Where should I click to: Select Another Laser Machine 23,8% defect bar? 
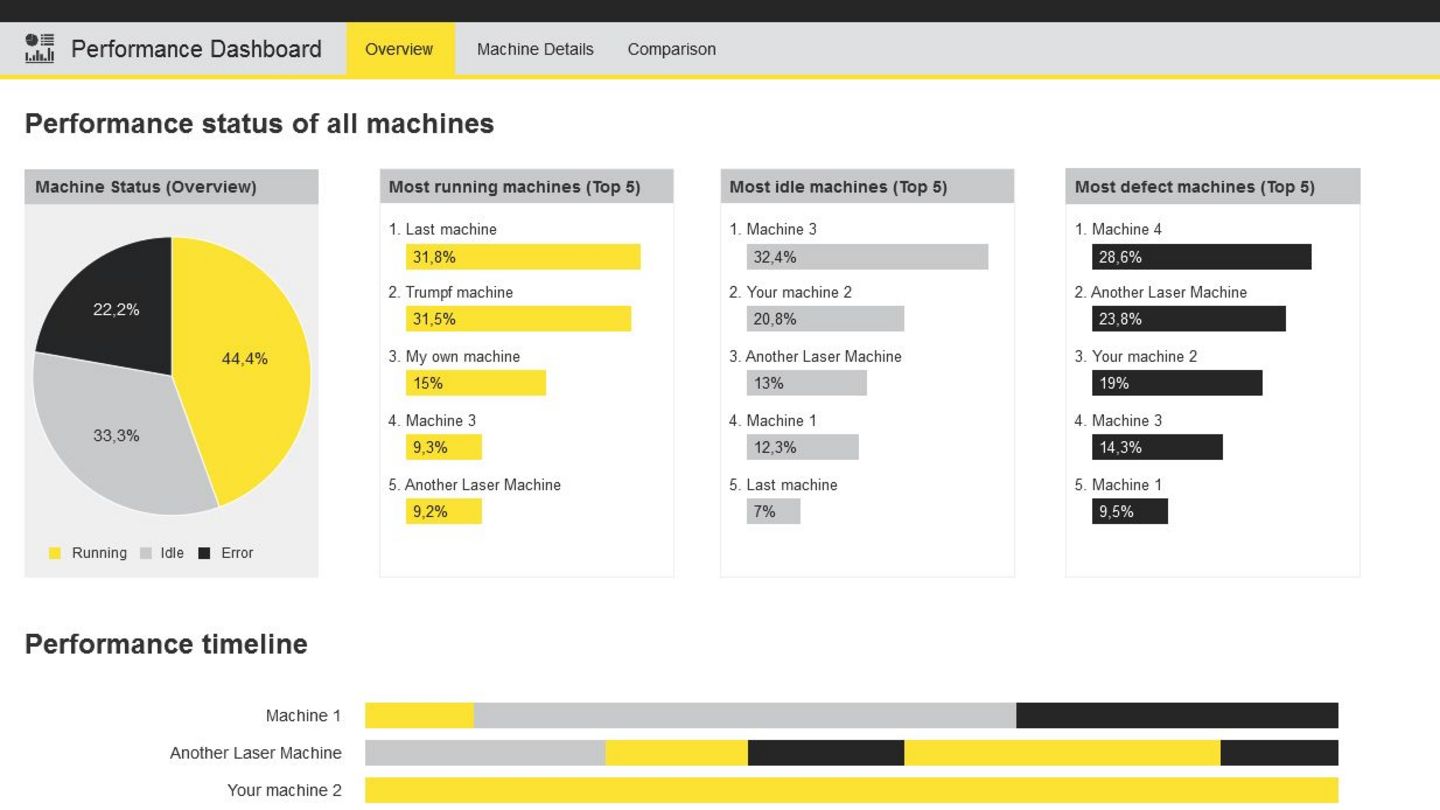pos(1188,319)
